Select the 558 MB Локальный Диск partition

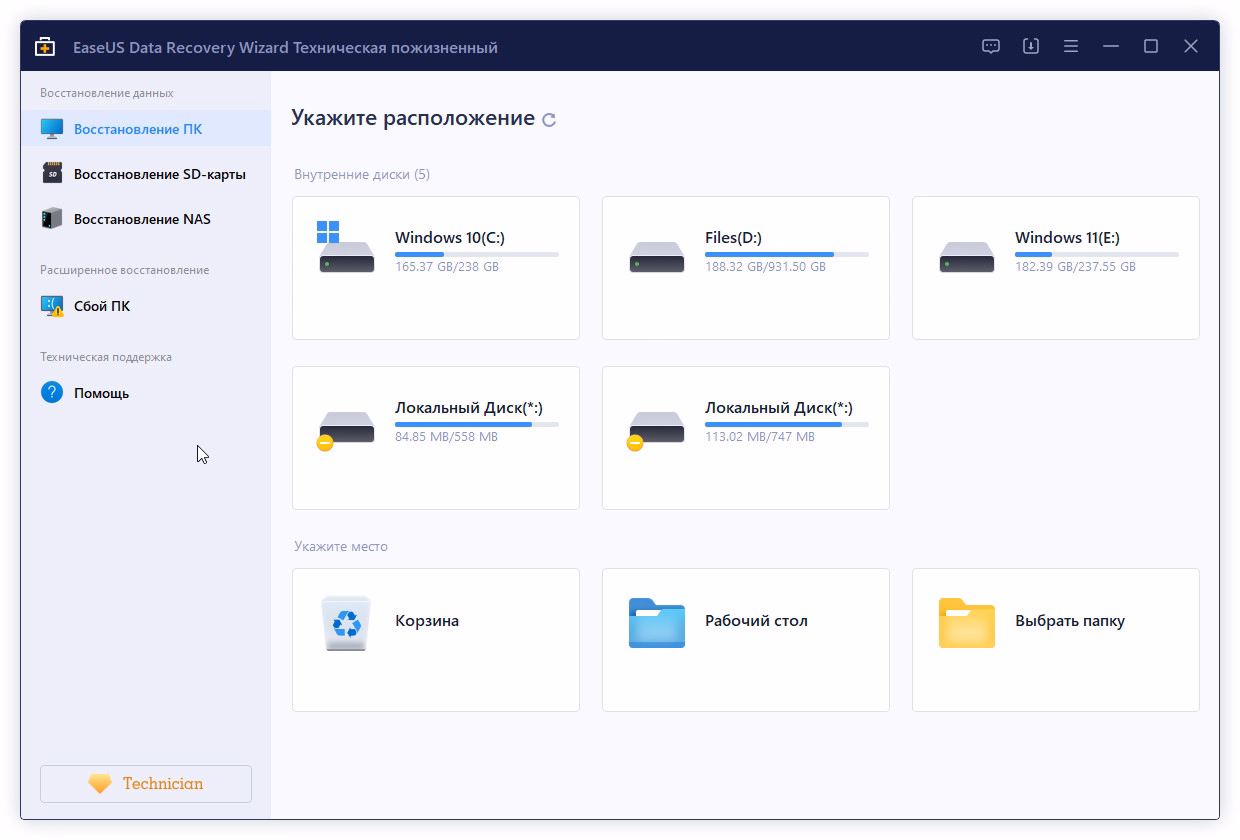(x=436, y=438)
